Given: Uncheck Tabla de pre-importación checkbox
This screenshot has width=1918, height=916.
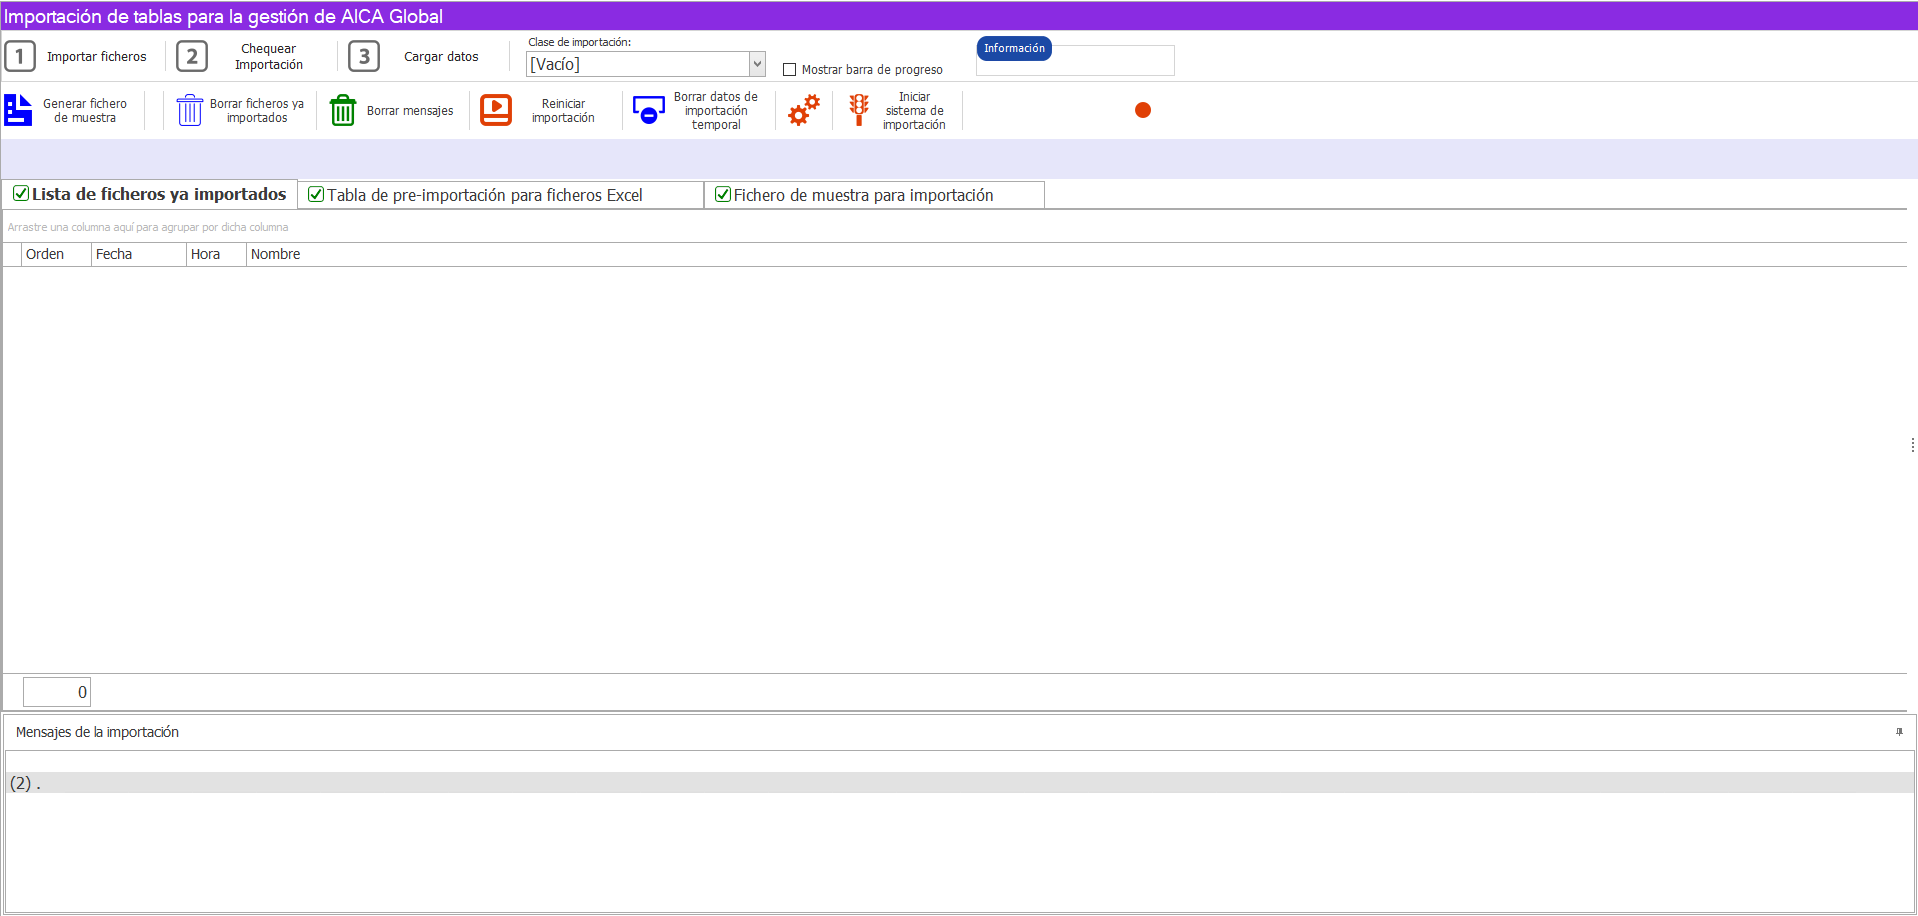Looking at the screenshot, I should [x=316, y=195].
